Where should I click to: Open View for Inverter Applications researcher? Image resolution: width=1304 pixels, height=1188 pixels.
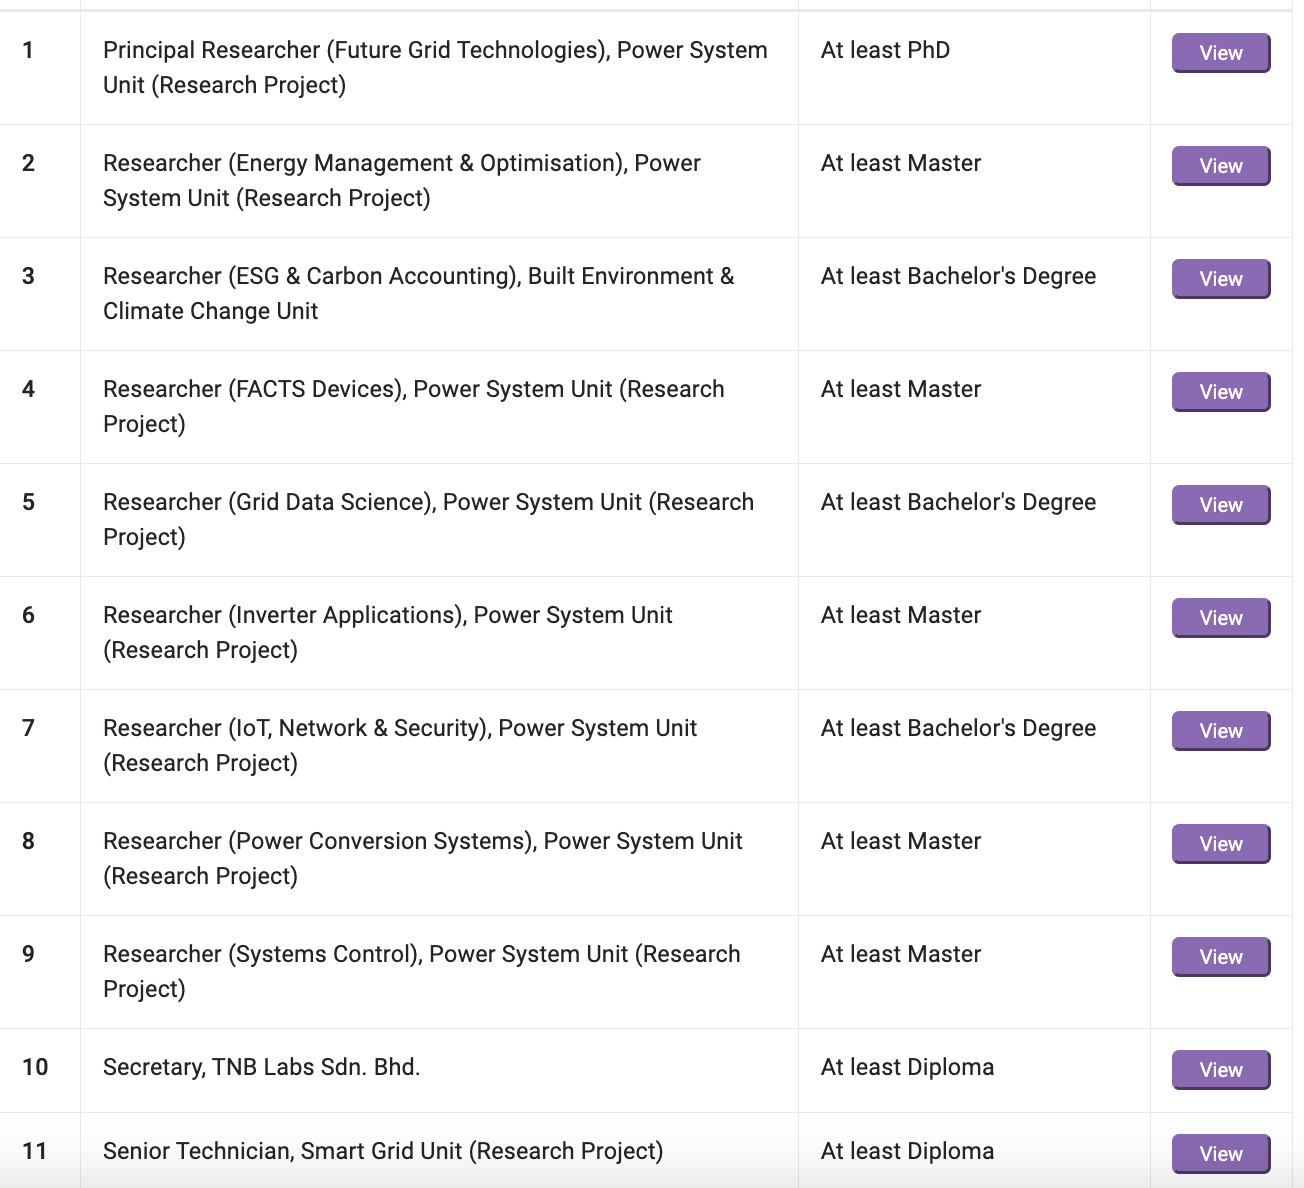tap(1220, 618)
